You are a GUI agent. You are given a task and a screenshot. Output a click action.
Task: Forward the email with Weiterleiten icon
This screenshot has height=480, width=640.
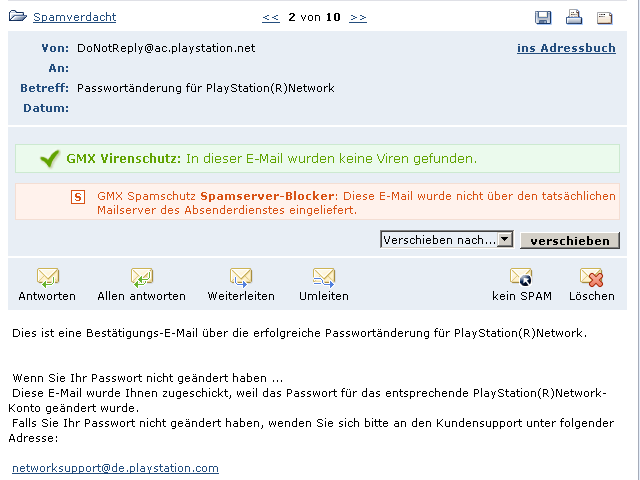[x=240, y=277]
